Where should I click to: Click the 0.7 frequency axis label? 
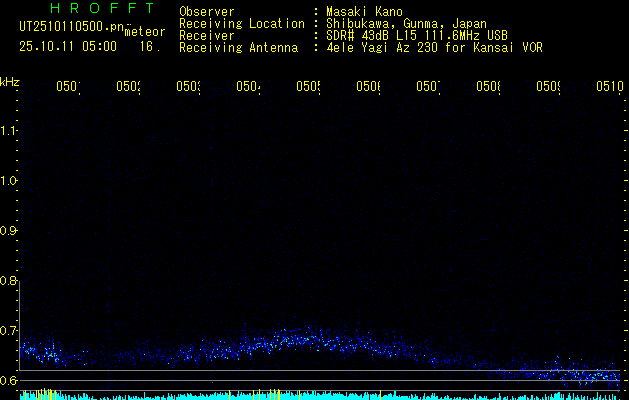tap(9, 331)
